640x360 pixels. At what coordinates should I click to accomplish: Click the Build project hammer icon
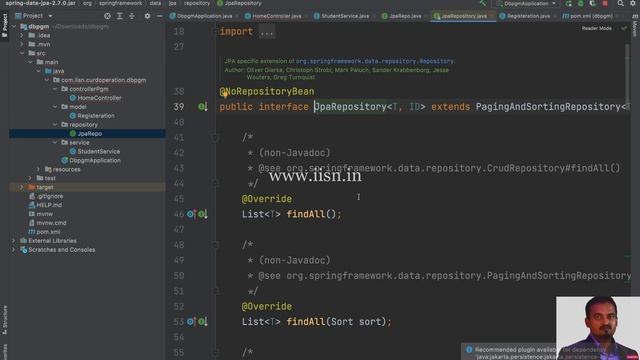[483, 3]
